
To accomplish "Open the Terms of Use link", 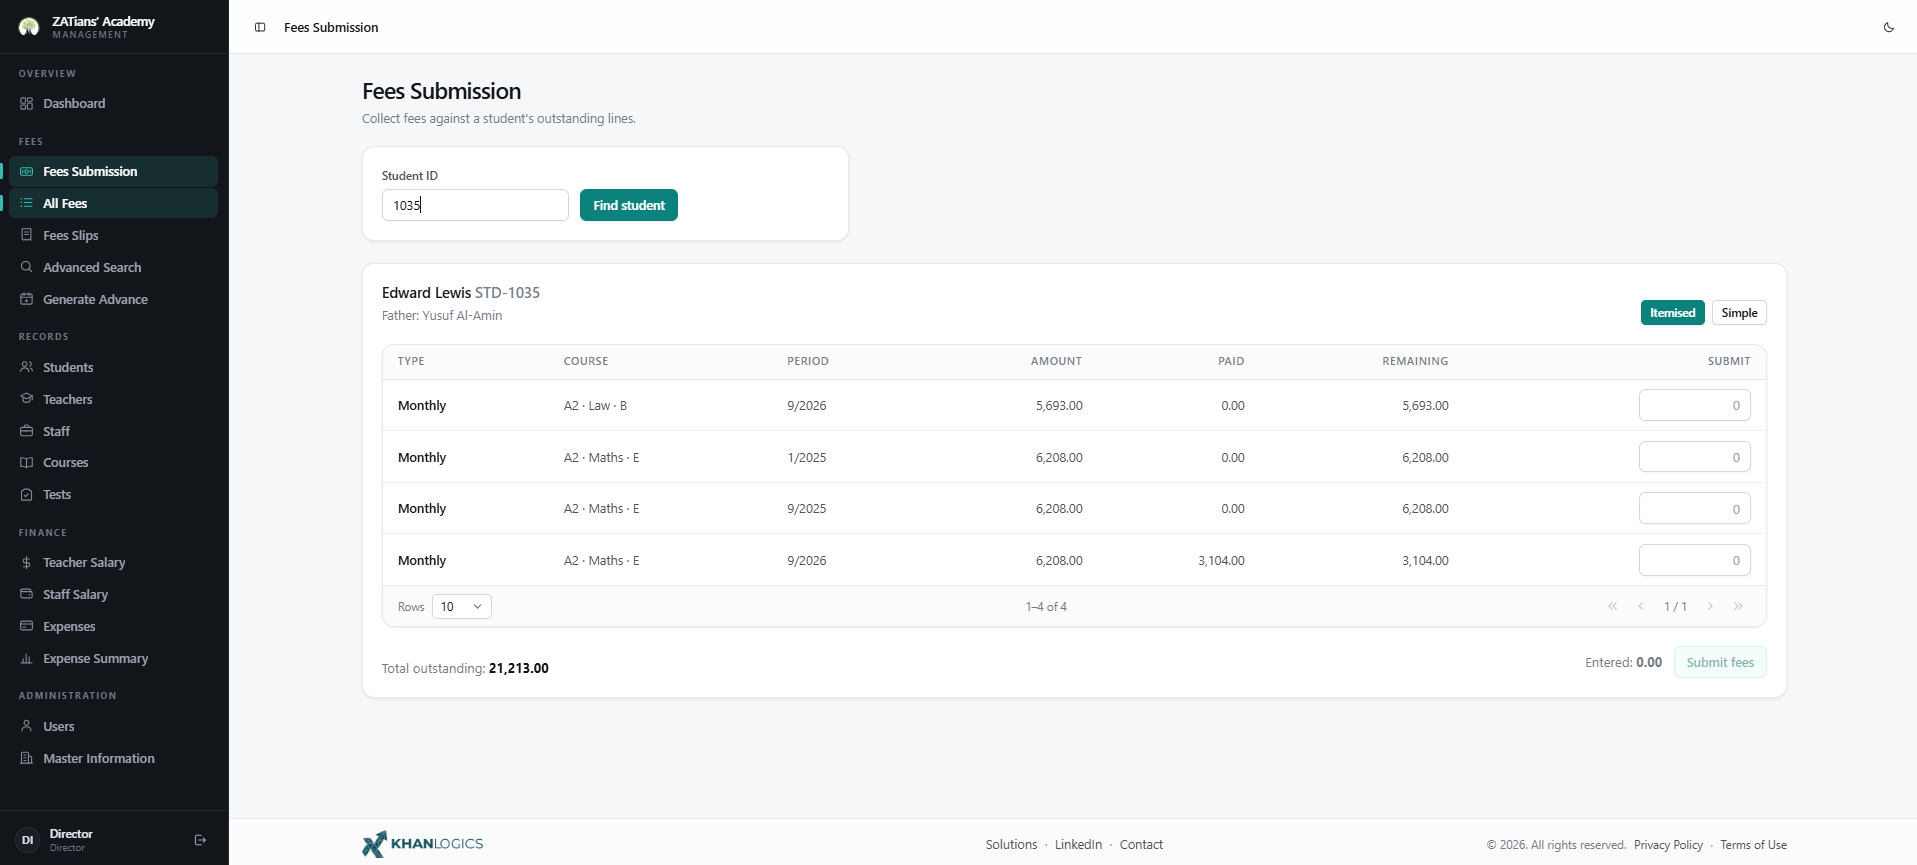I will click(1753, 845).
